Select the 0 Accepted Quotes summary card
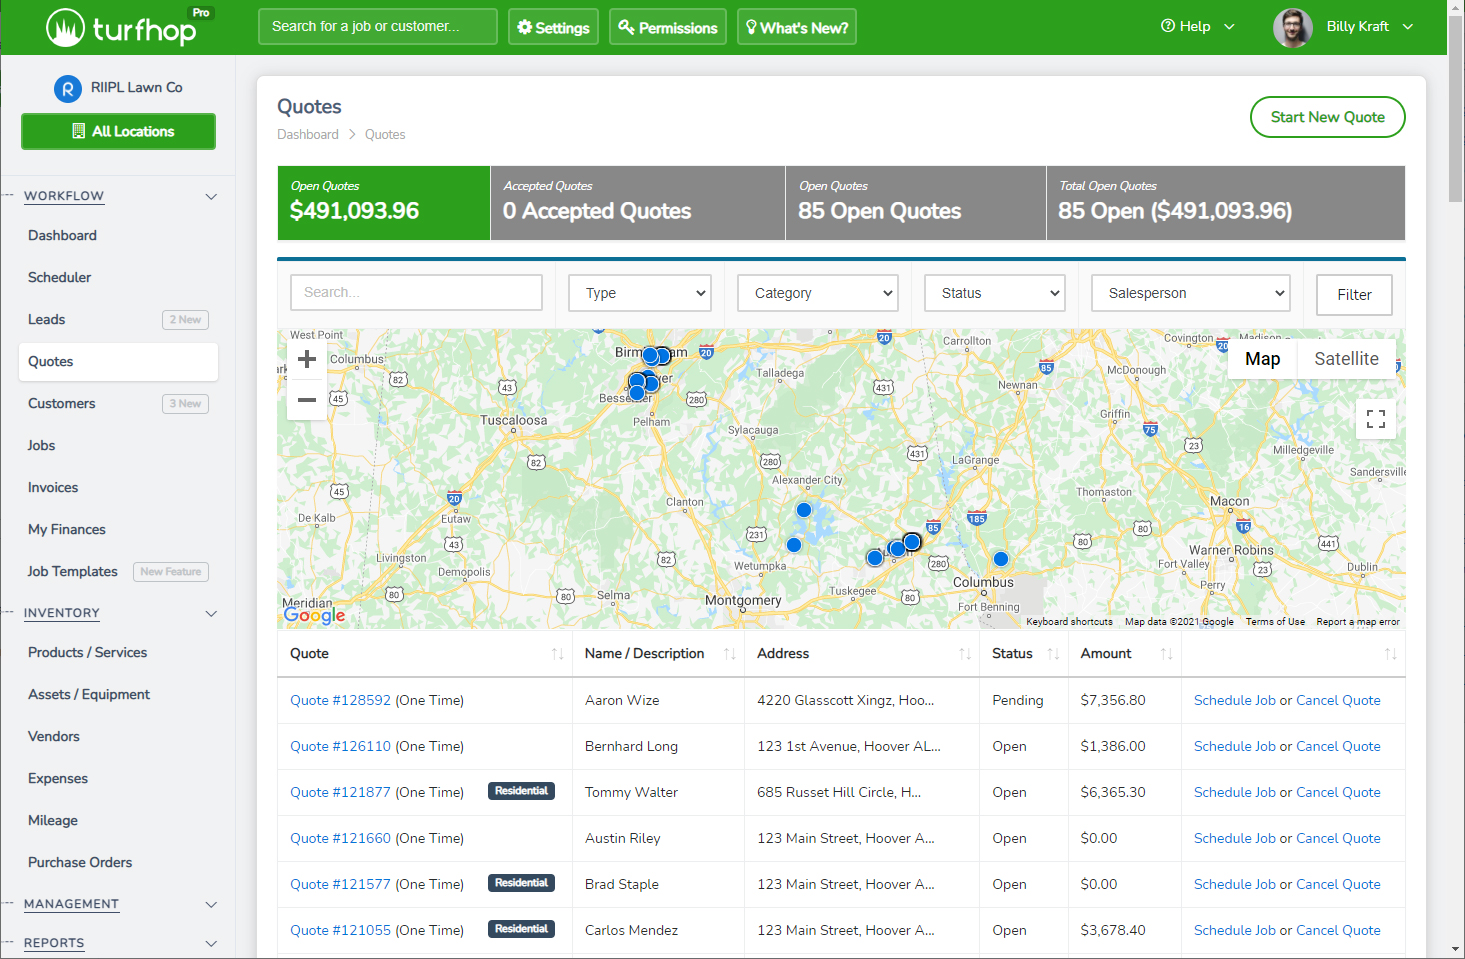The height and width of the screenshot is (959, 1465). click(x=638, y=203)
